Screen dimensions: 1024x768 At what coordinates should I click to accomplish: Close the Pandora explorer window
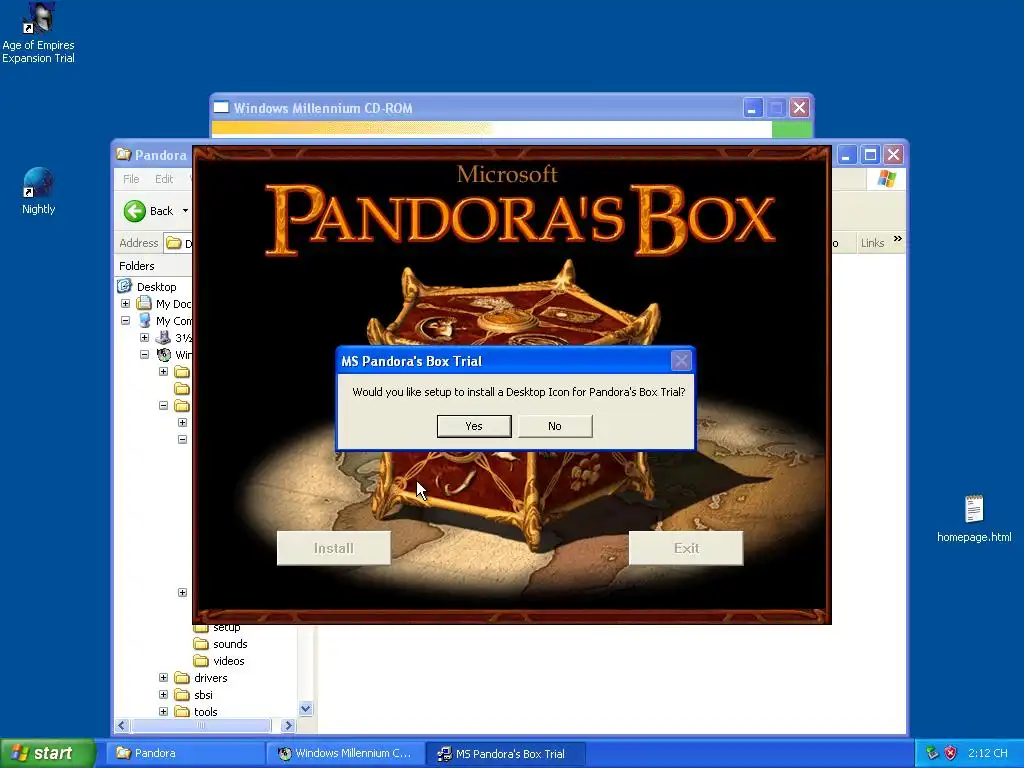pyautogui.click(x=893, y=155)
